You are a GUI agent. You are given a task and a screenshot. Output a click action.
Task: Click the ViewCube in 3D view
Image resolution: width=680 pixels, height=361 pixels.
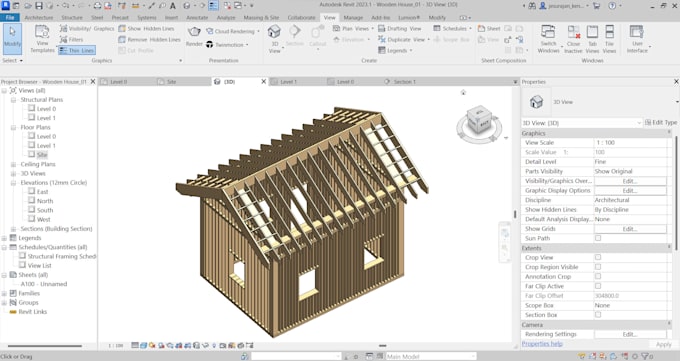479,120
